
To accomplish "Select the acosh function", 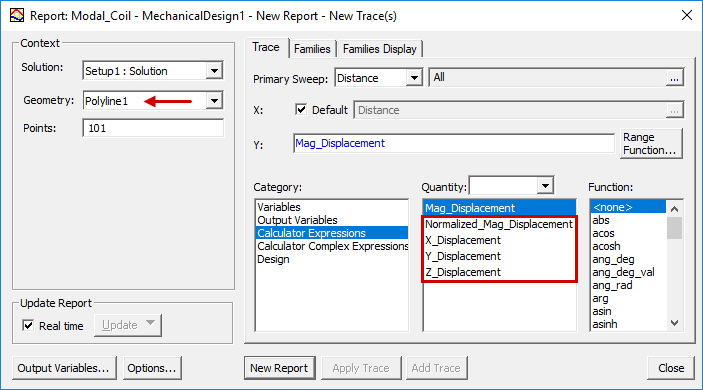I will 606,246.
